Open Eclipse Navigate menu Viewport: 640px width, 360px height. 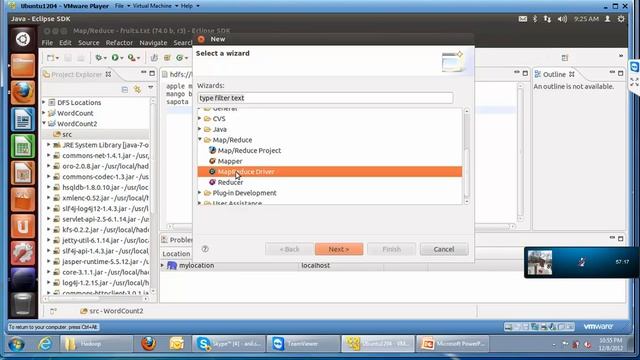click(153, 42)
